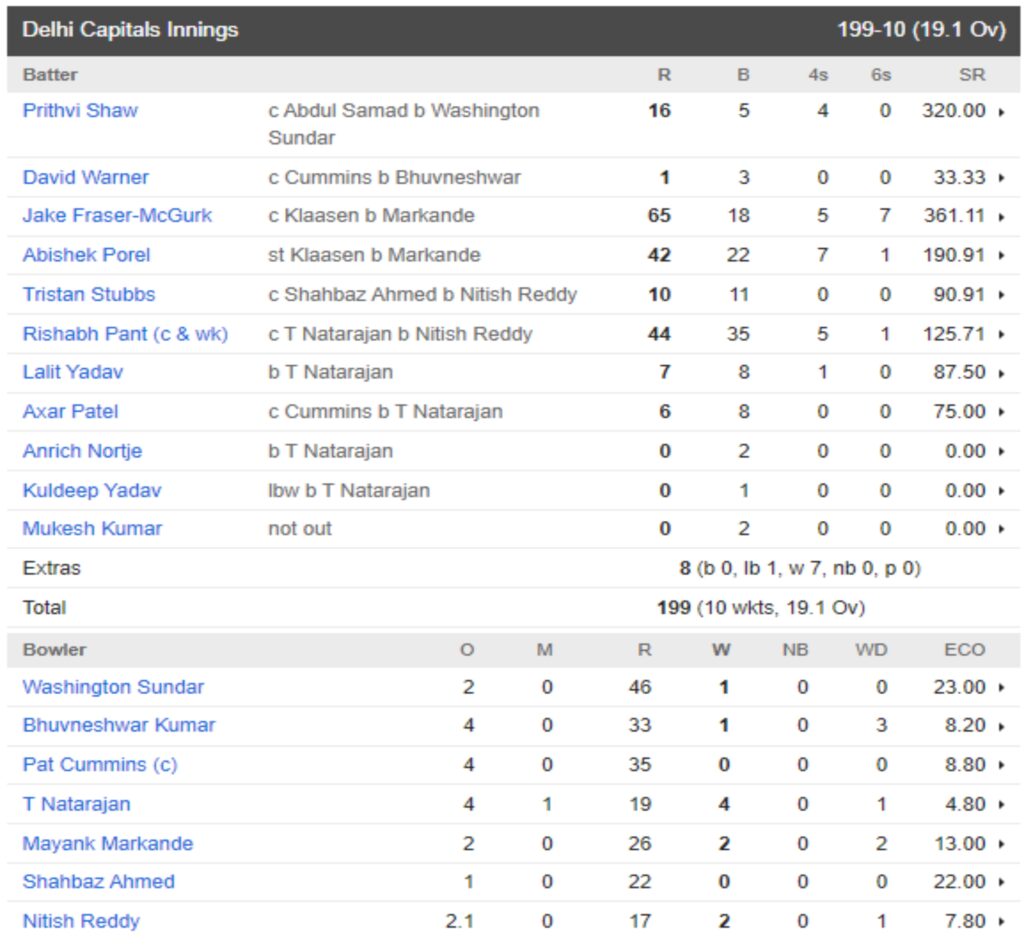Click dismissal 'c Cummins b Bhuvneshwar'
Viewport: 1024px width, 949px height.
pos(394,177)
